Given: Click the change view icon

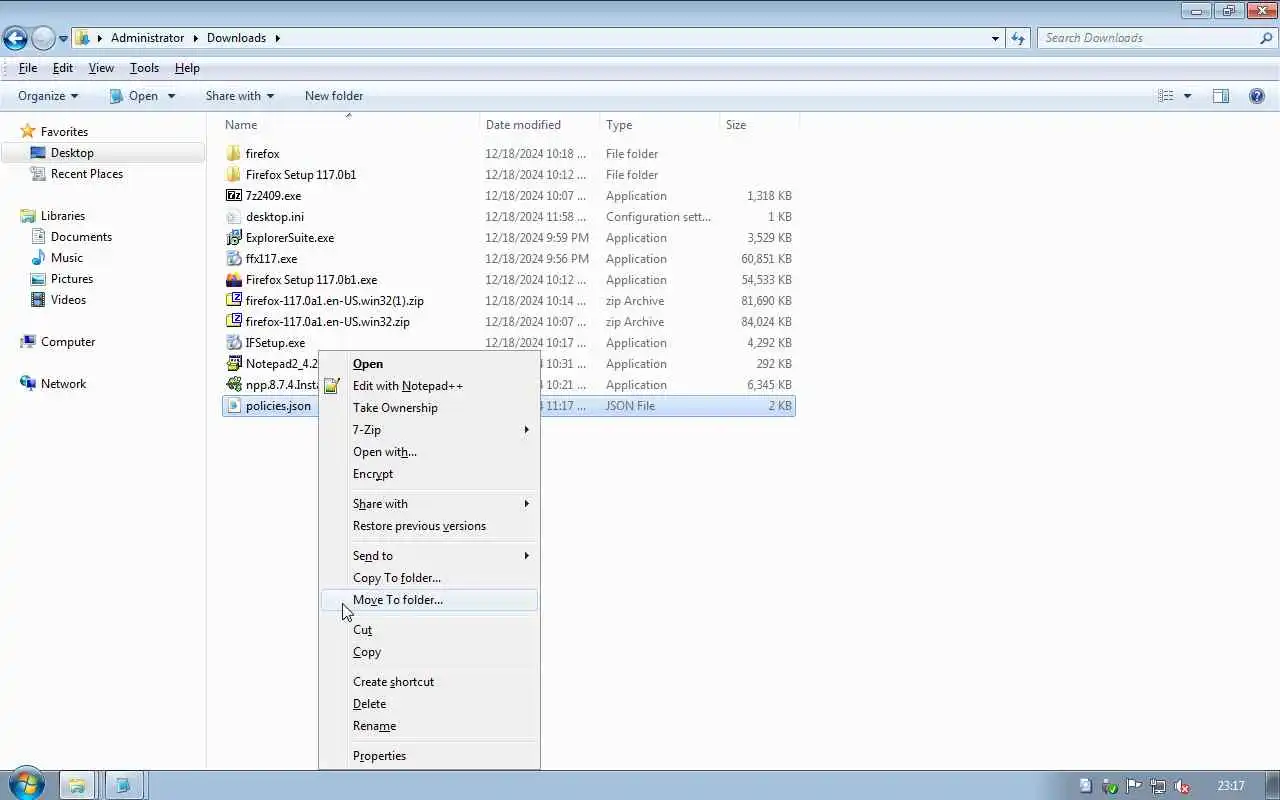Looking at the screenshot, I should [1166, 96].
